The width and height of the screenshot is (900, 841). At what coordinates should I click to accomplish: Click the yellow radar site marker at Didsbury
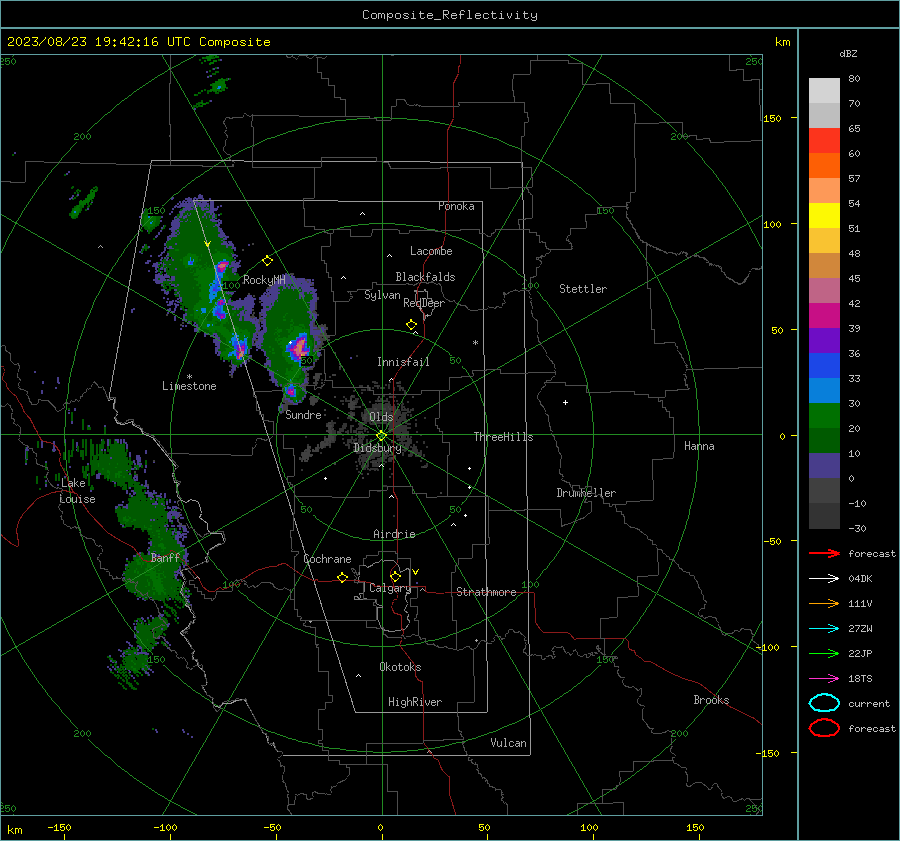click(x=381, y=436)
